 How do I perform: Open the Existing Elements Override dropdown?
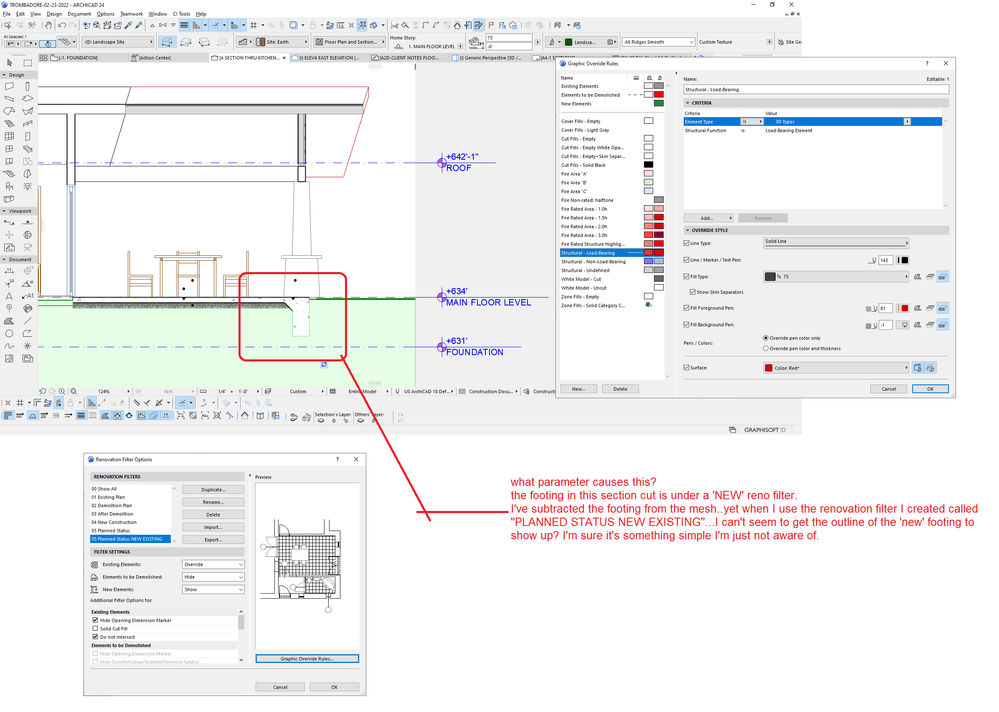click(x=213, y=565)
